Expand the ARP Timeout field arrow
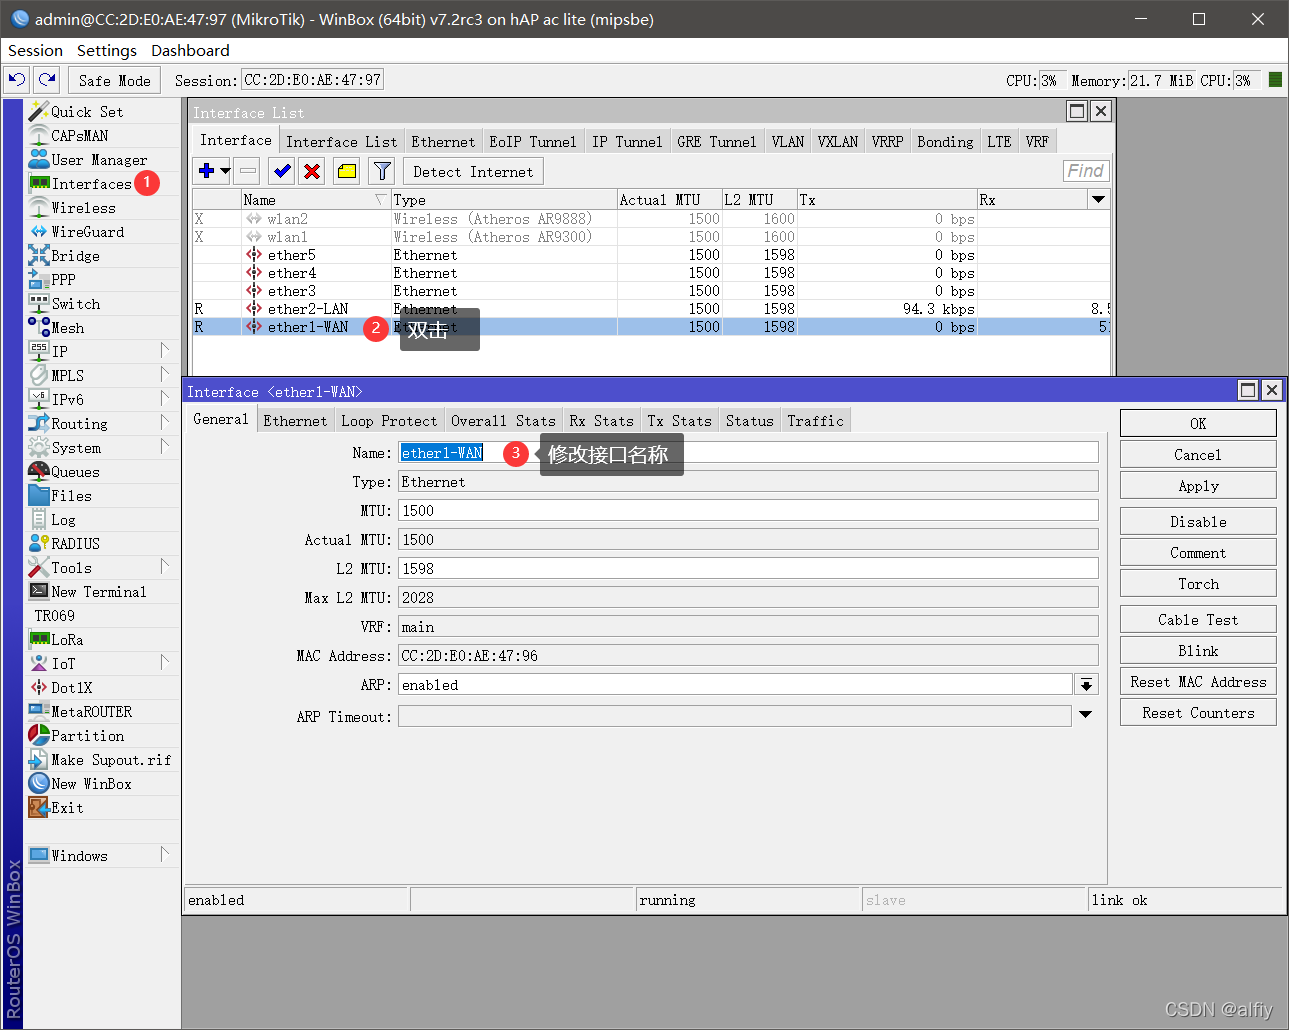Image resolution: width=1289 pixels, height=1030 pixels. coord(1086,715)
